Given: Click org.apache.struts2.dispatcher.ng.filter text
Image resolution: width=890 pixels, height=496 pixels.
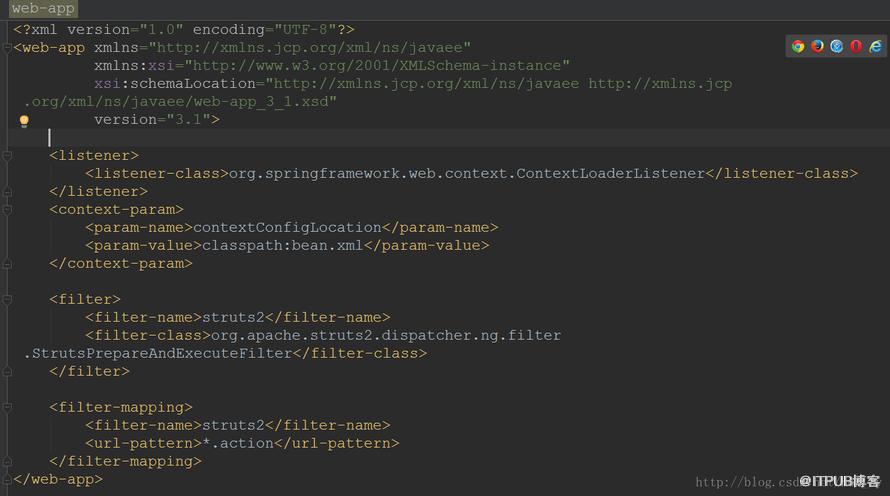Looking at the screenshot, I should (386, 335).
